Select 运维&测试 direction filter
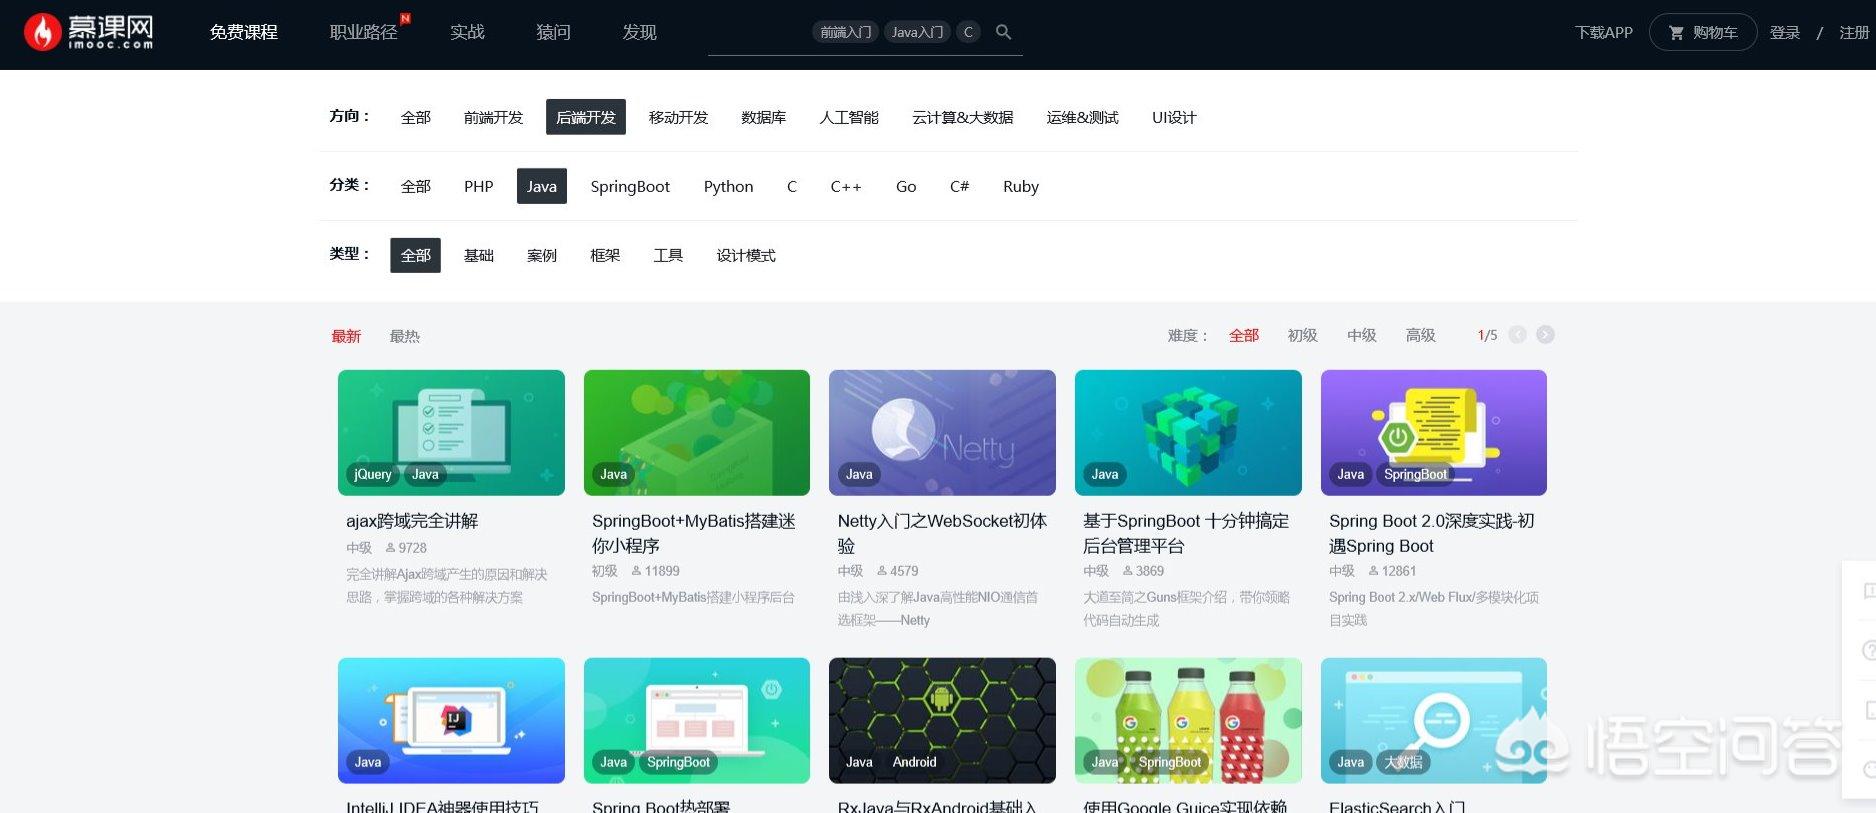Image resolution: width=1876 pixels, height=813 pixels. (x=1082, y=117)
